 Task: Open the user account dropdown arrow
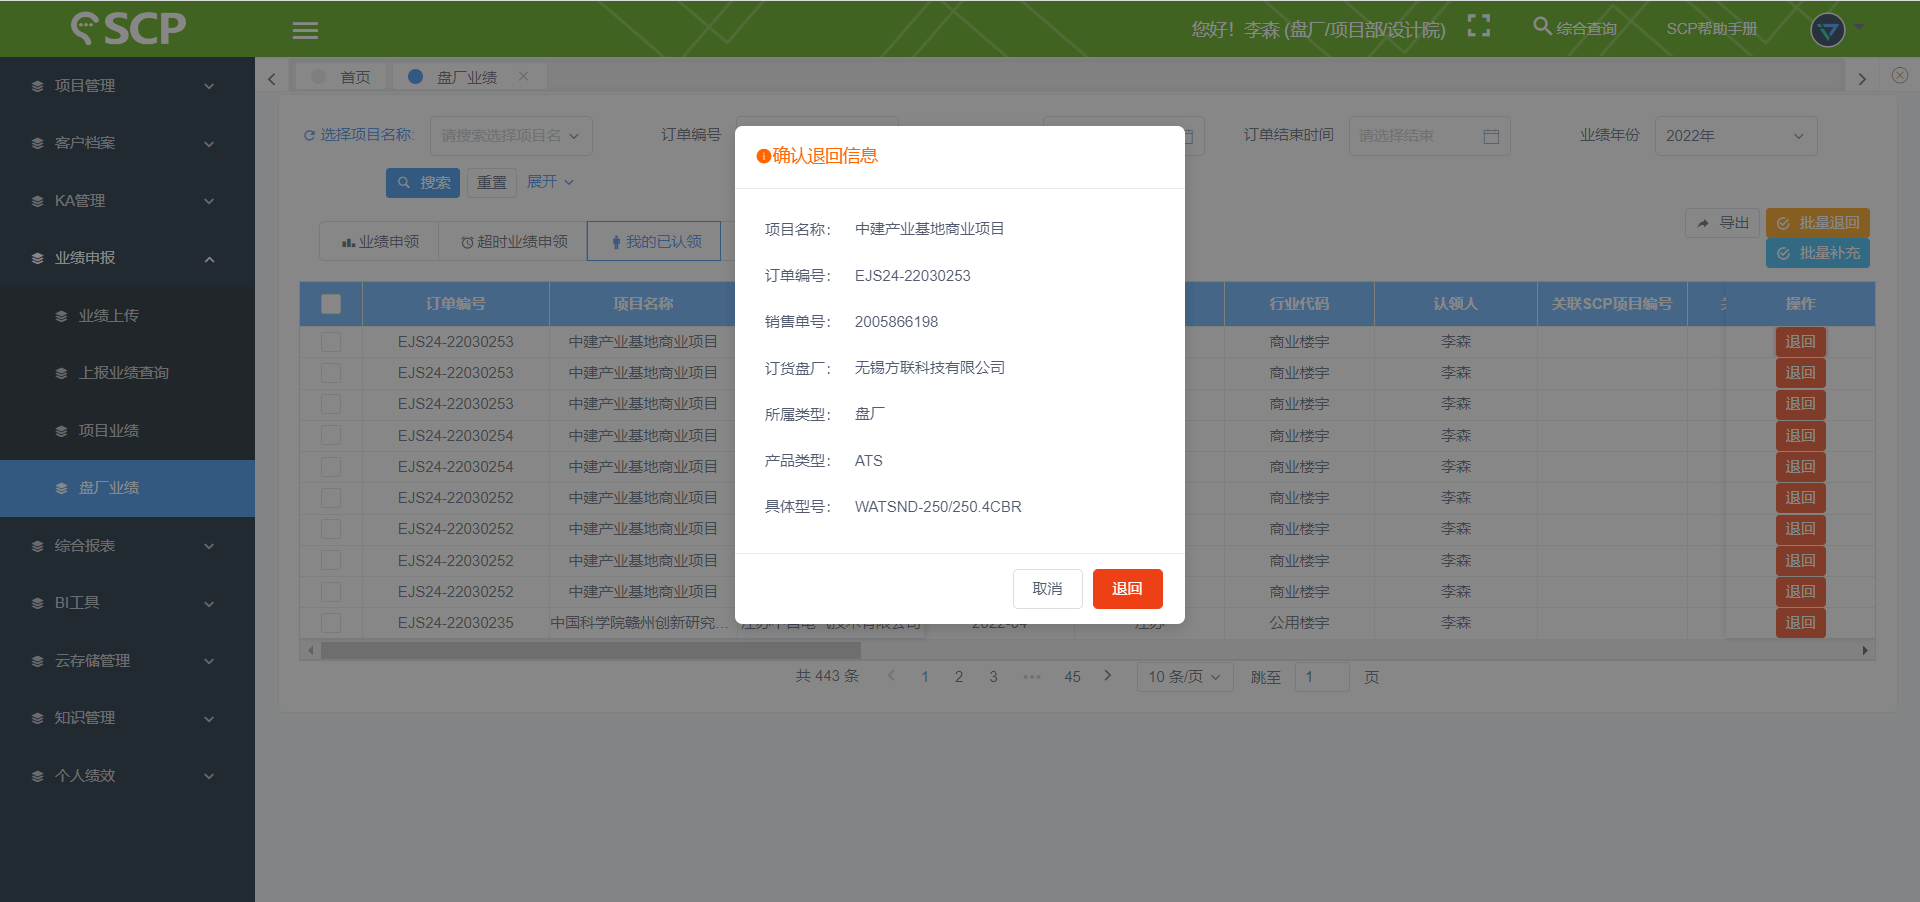tap(1859, 27)
